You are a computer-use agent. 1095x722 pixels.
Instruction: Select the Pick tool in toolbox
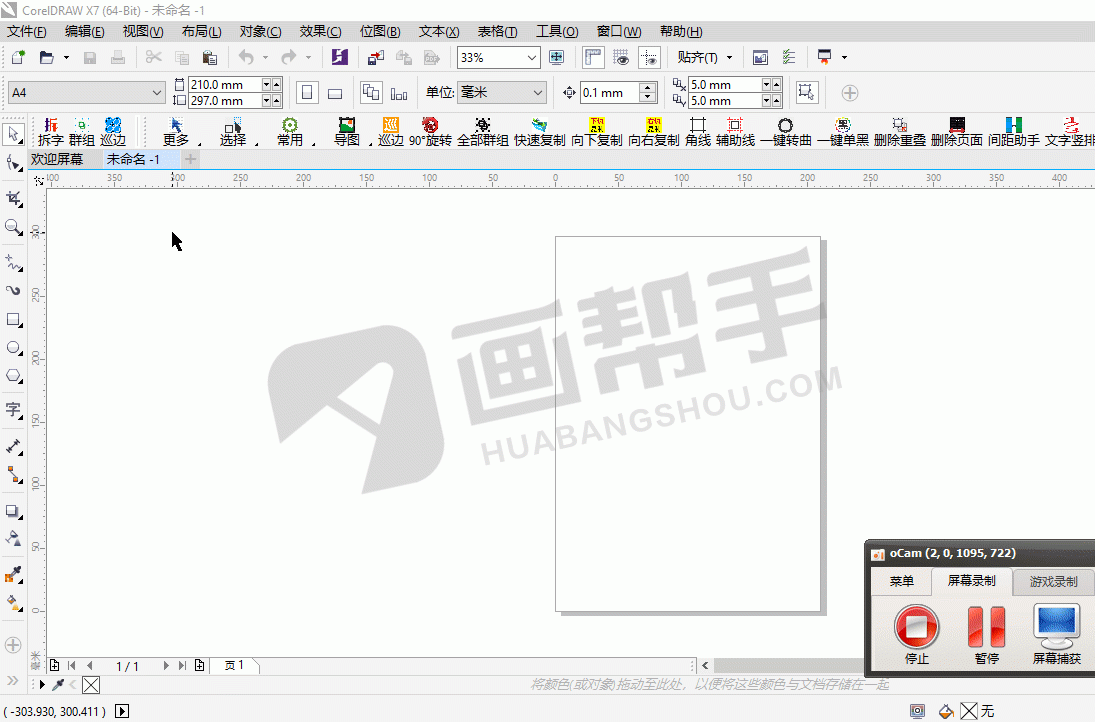[14, 135]
